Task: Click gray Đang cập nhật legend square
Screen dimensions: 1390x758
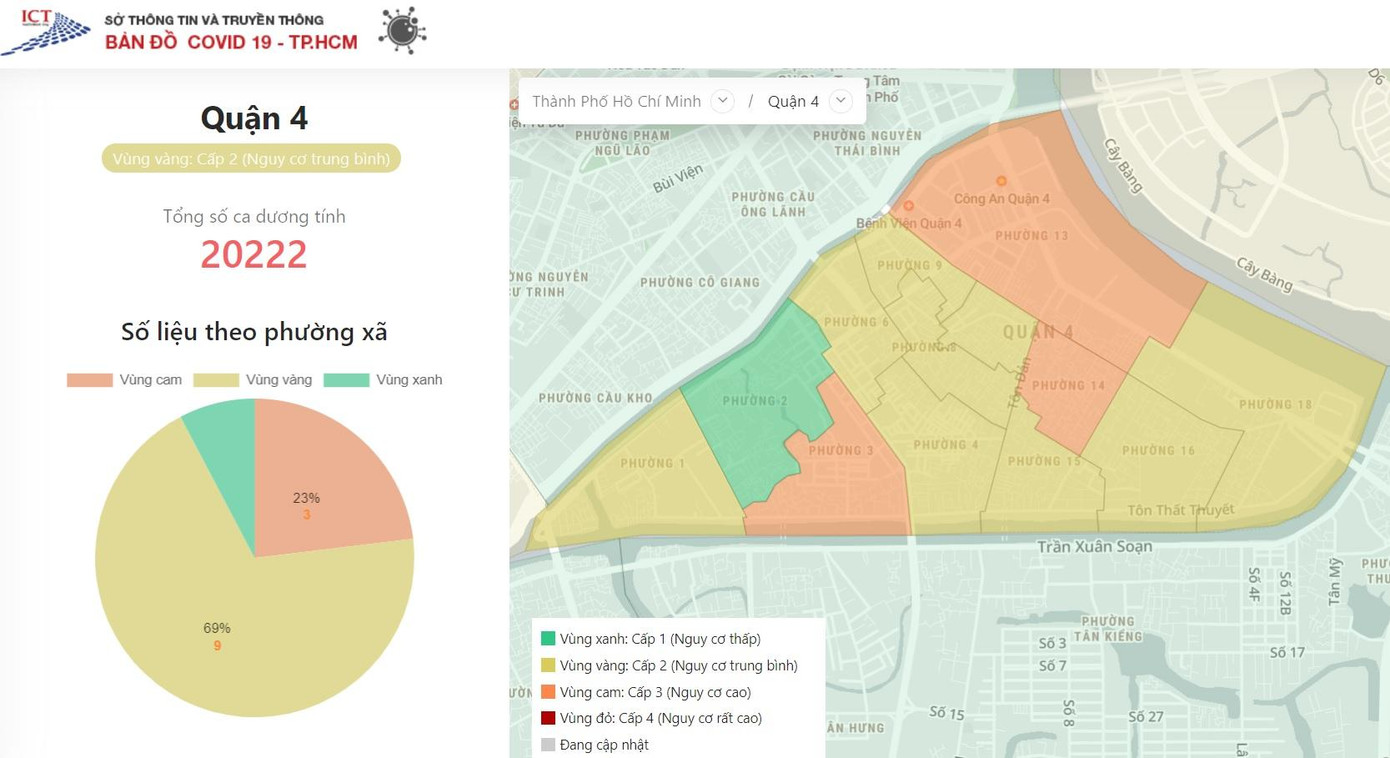Action: click(548, 745)
